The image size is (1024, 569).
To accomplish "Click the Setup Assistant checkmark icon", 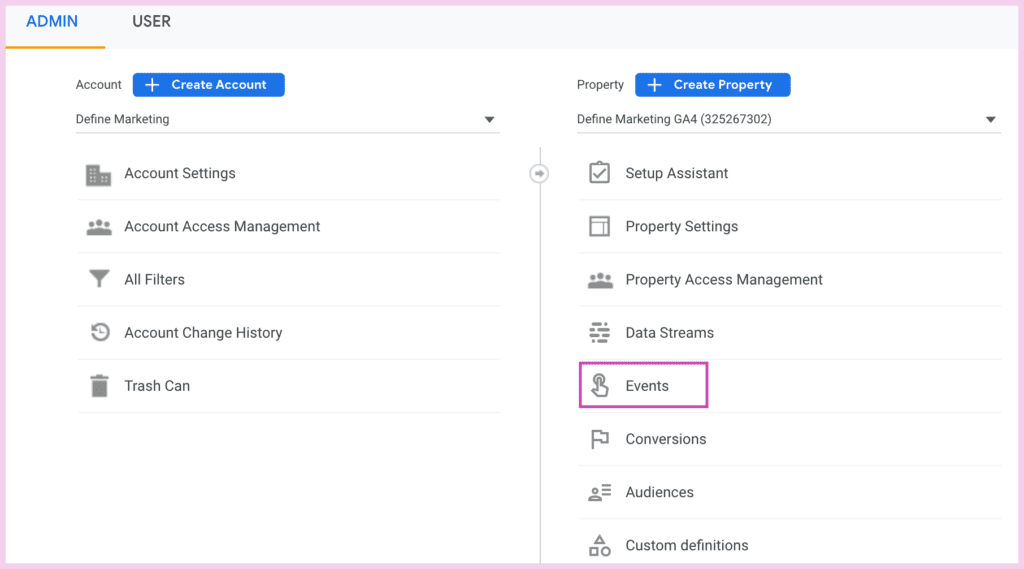I will tap(600, 172).
